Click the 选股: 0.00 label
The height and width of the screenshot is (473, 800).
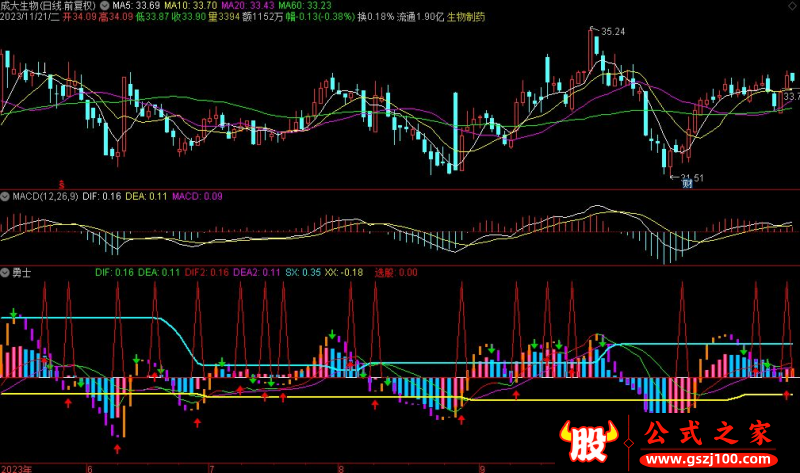[x=396, y=272]
